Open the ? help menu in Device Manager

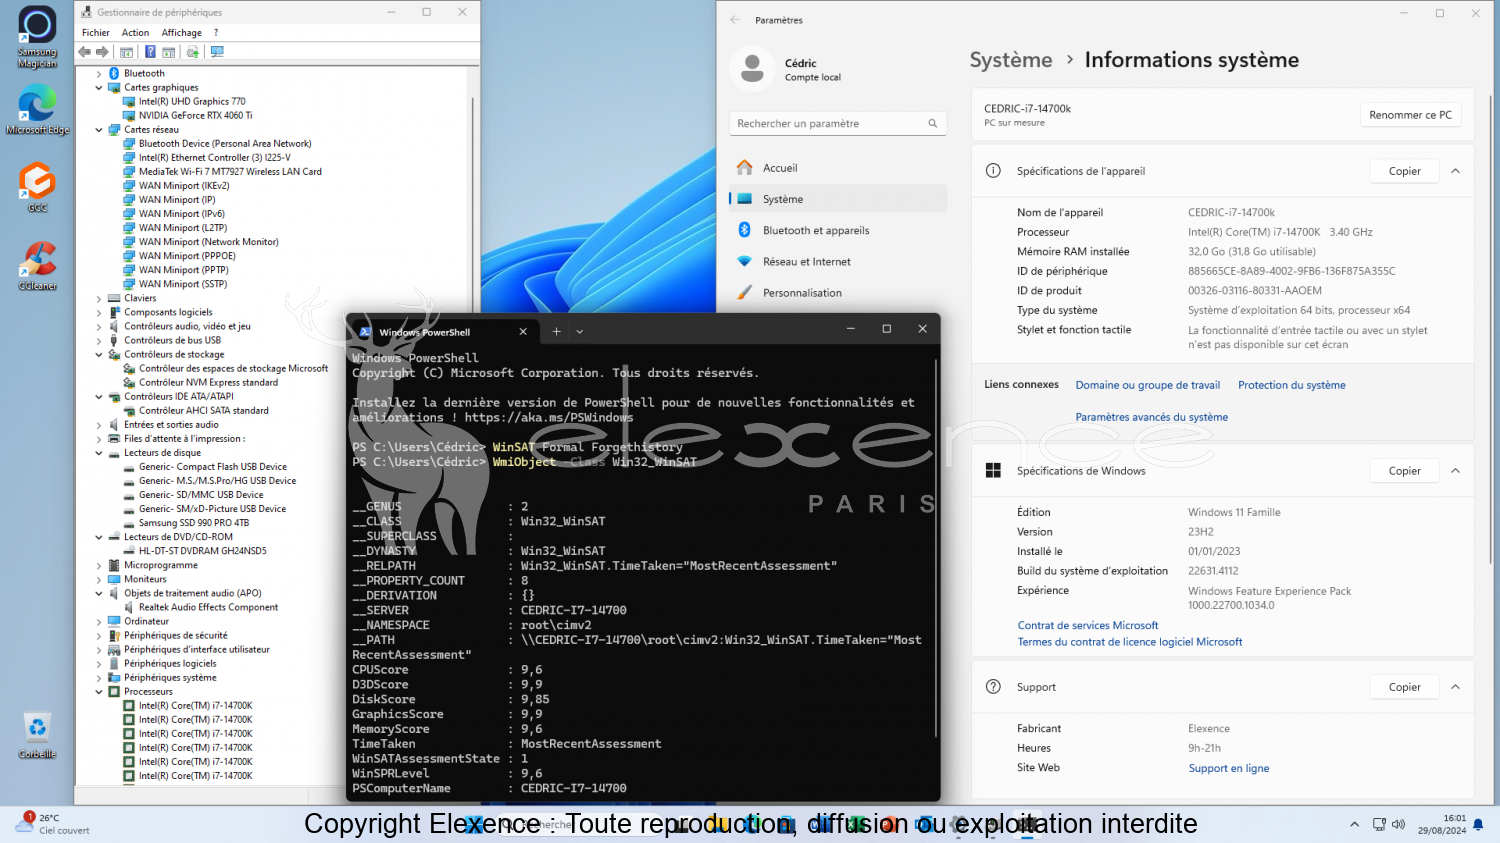coord(216,33)
